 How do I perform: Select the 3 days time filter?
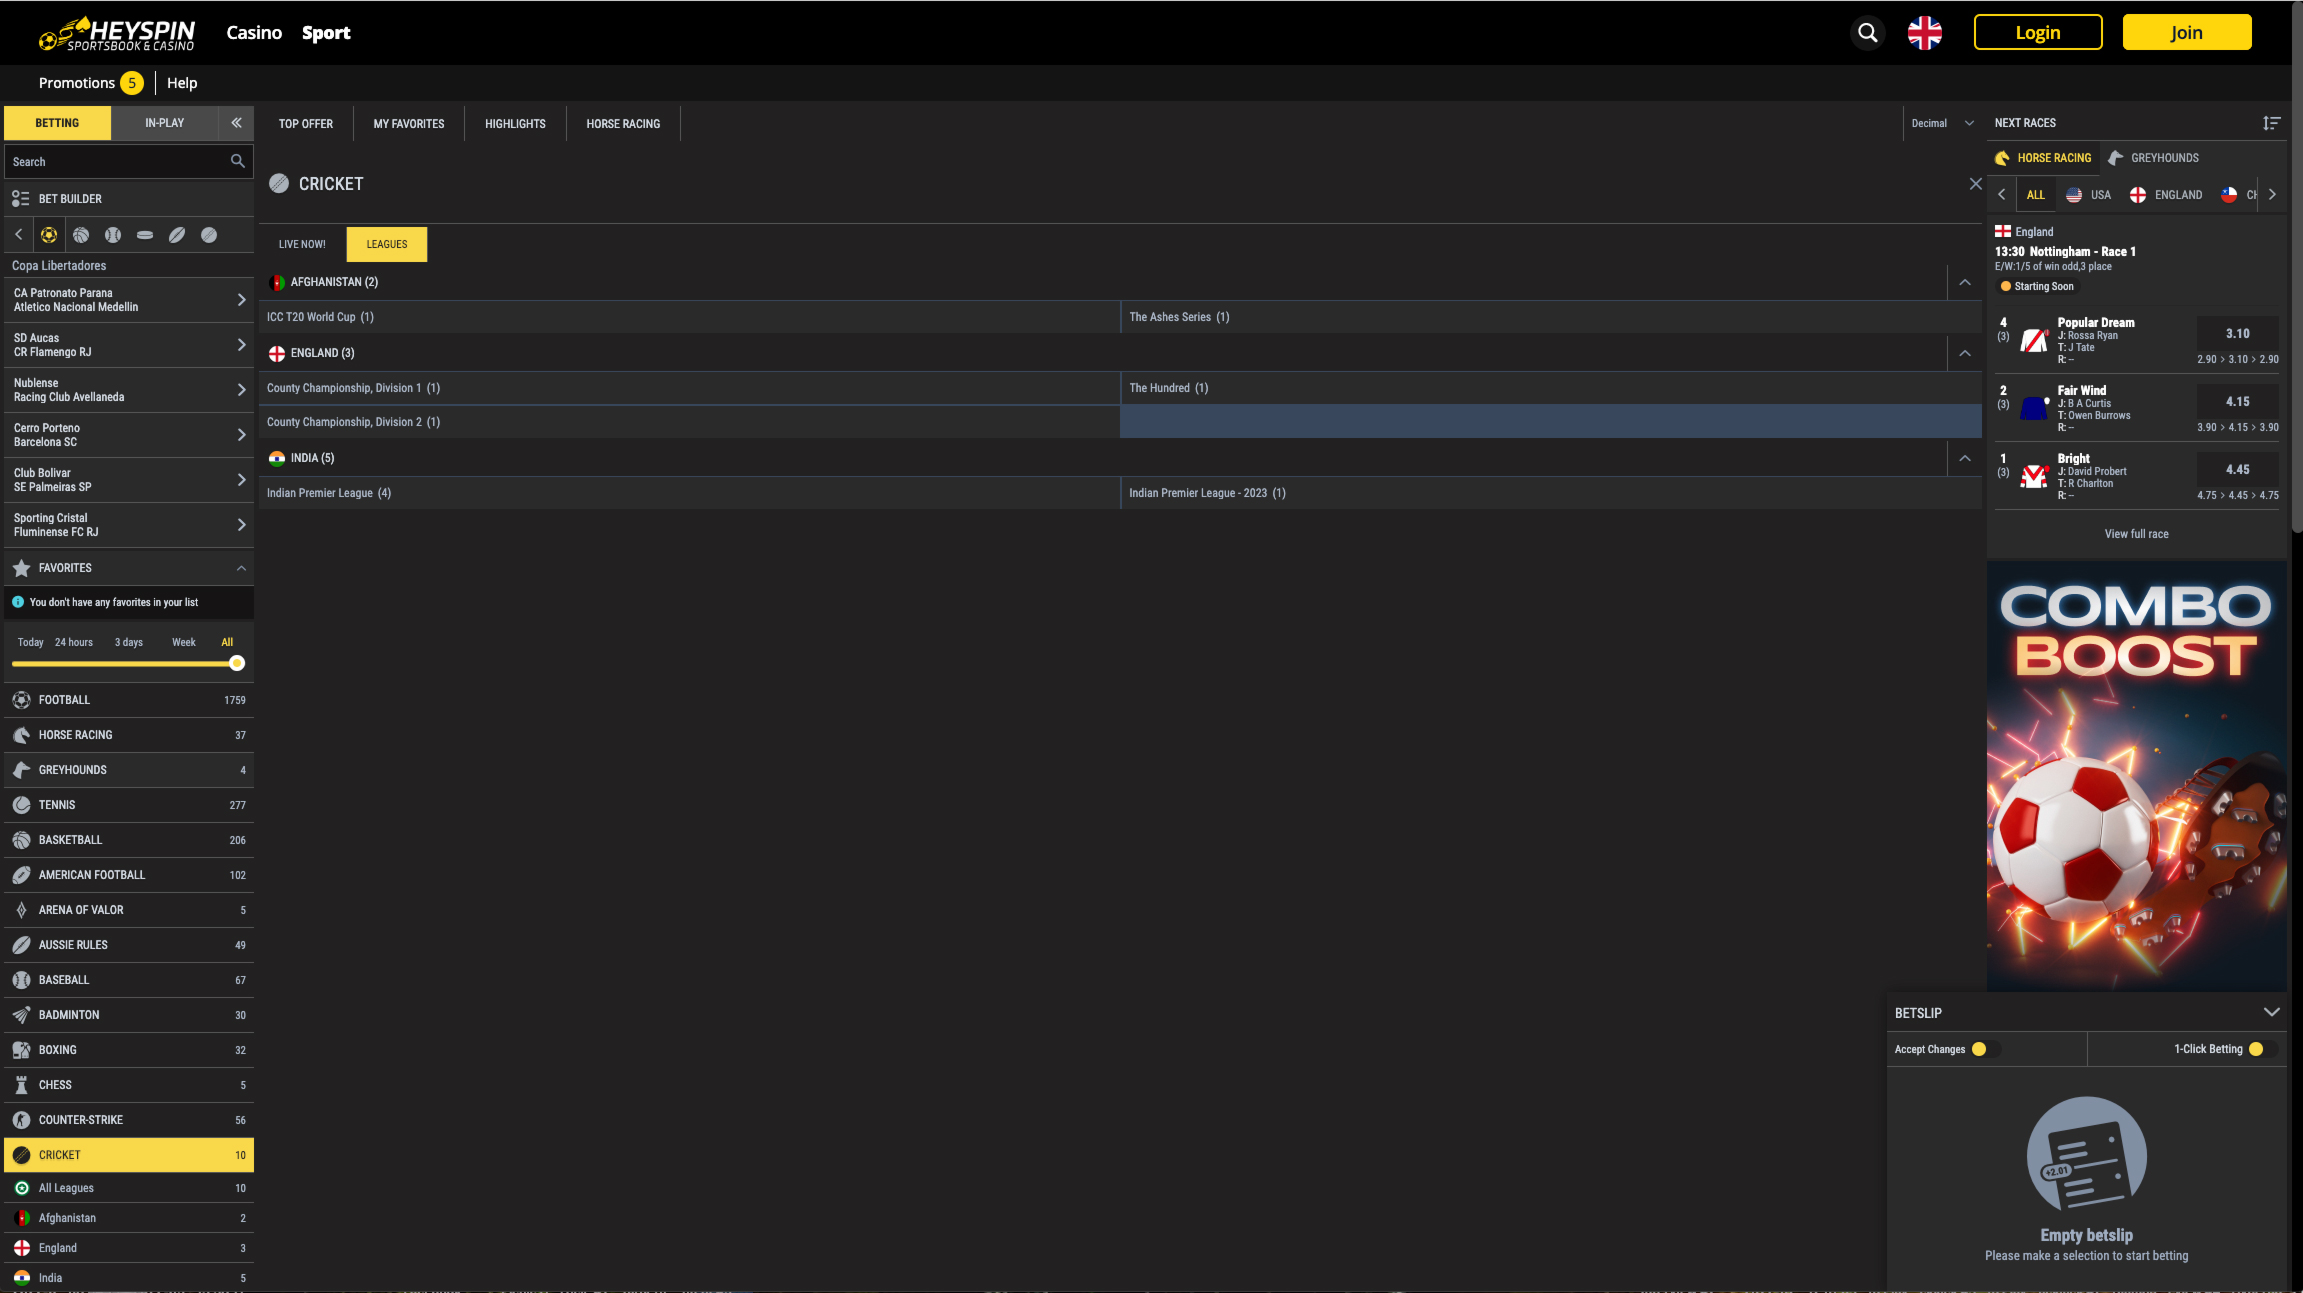pos(129,642)
